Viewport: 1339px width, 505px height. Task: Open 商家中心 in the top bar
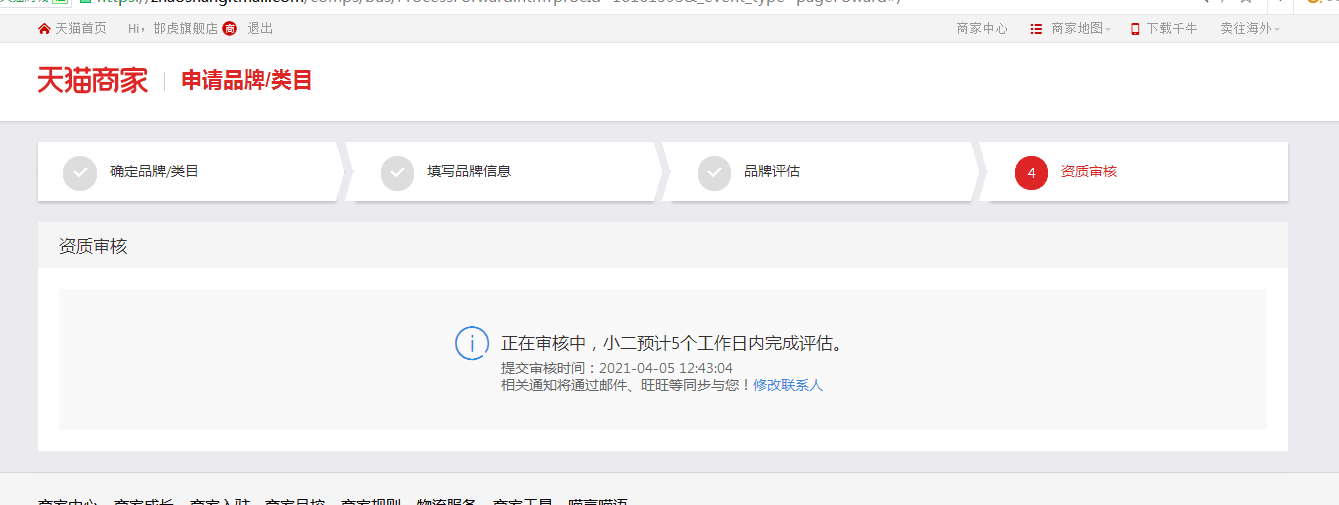click(982, 29)
